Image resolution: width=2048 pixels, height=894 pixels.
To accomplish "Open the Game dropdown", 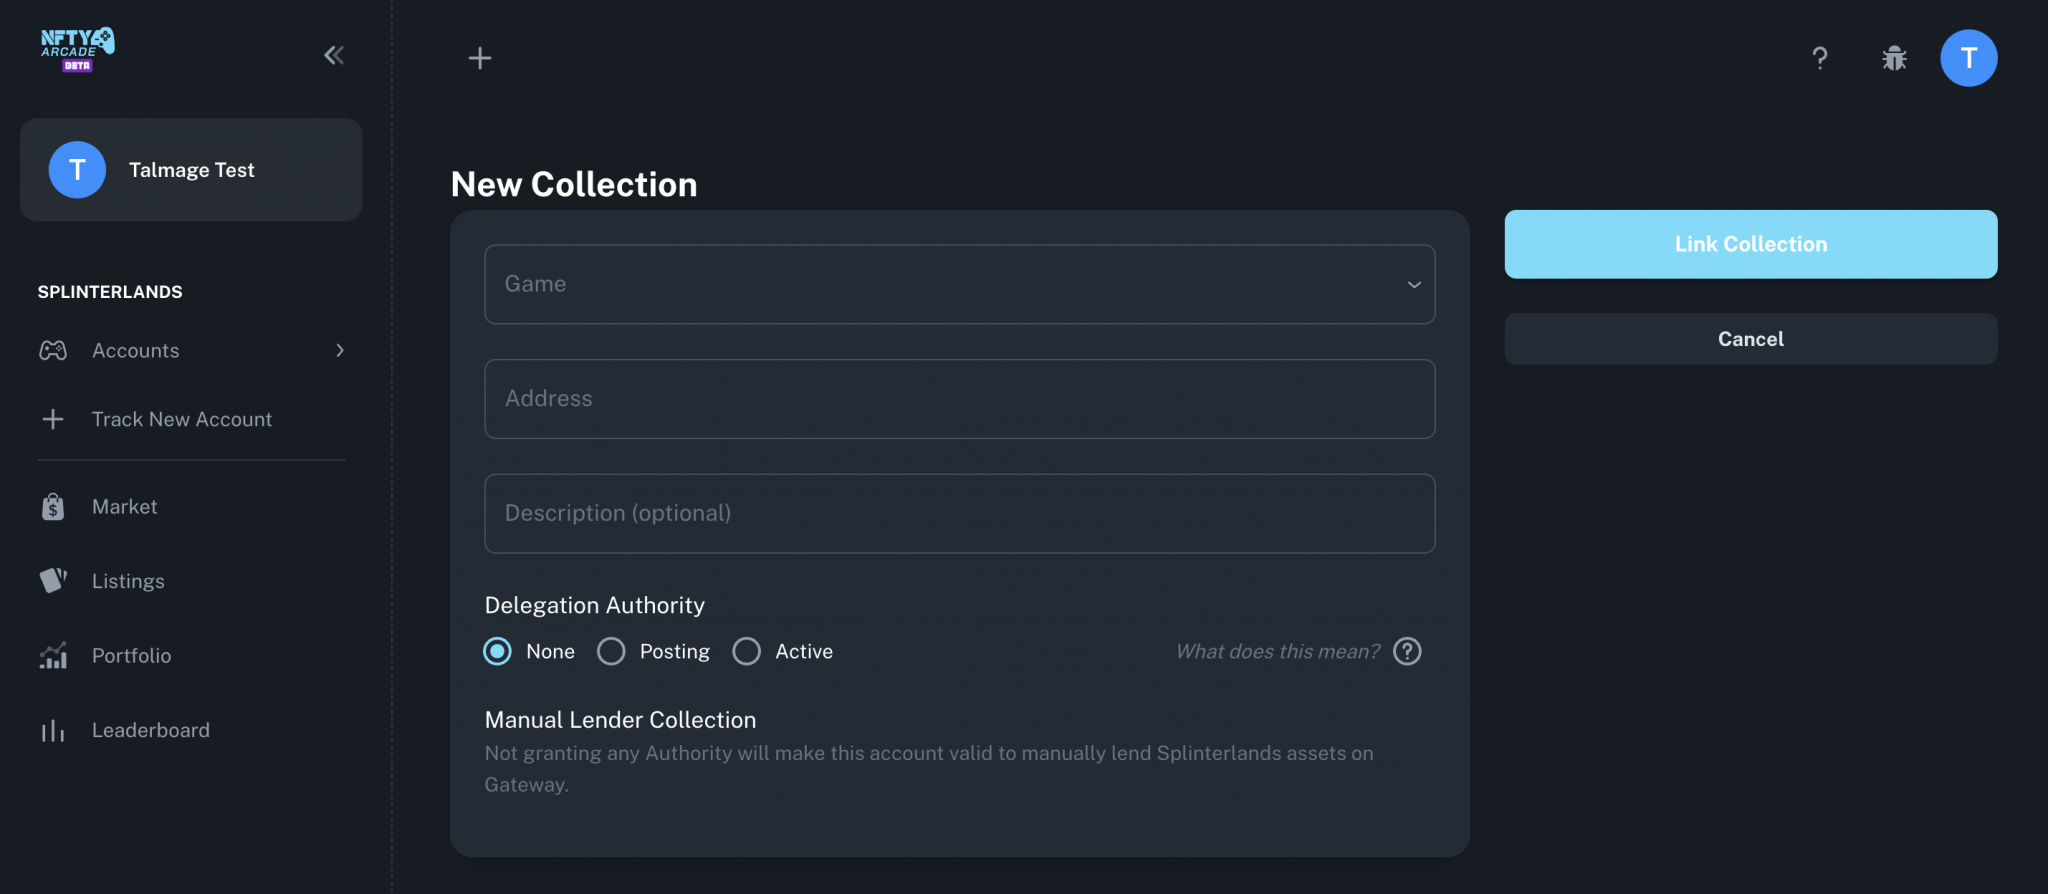I will pyautogui.click(x=959, y=284).
